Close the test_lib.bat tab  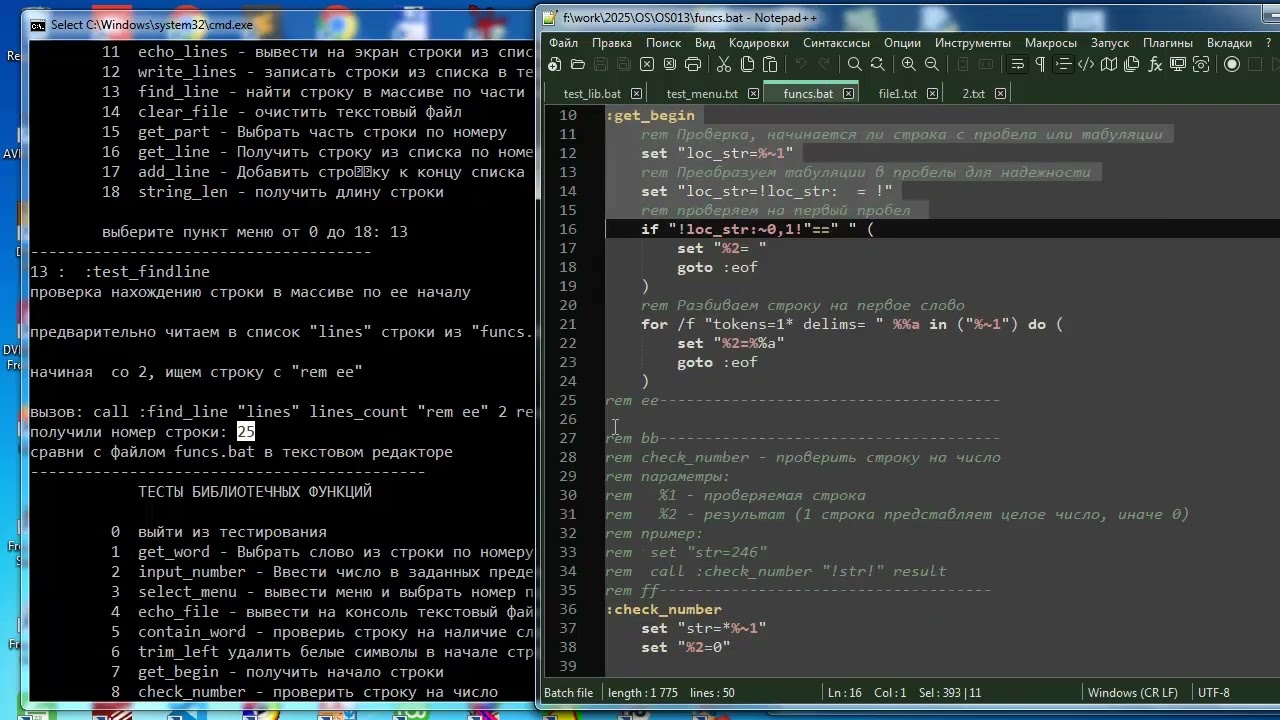tap(635, 93)
